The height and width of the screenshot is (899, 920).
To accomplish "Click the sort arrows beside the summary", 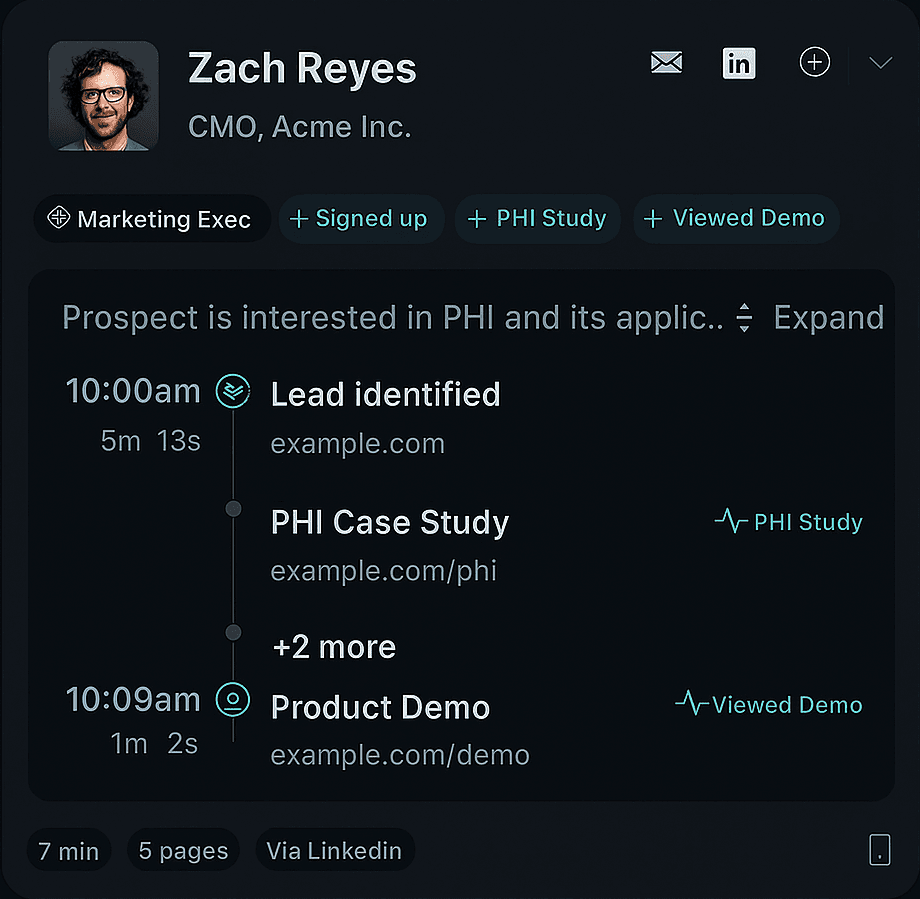I will 745,317.
